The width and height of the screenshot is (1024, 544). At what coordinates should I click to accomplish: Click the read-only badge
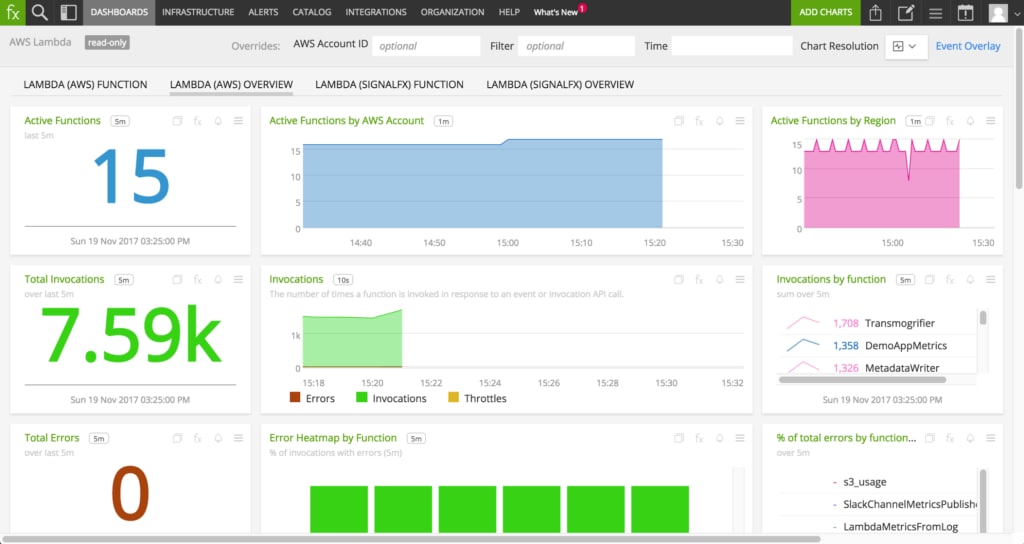pos(107,42)
